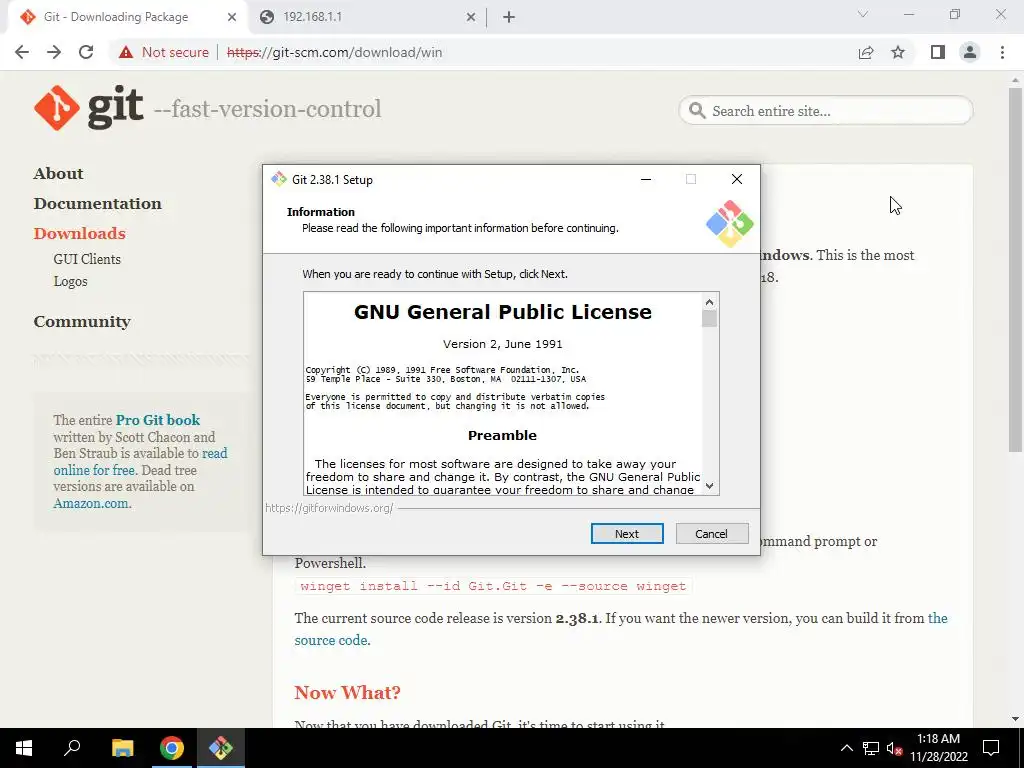
Task: Click the Now What? heading
Action: coord(347,692)
